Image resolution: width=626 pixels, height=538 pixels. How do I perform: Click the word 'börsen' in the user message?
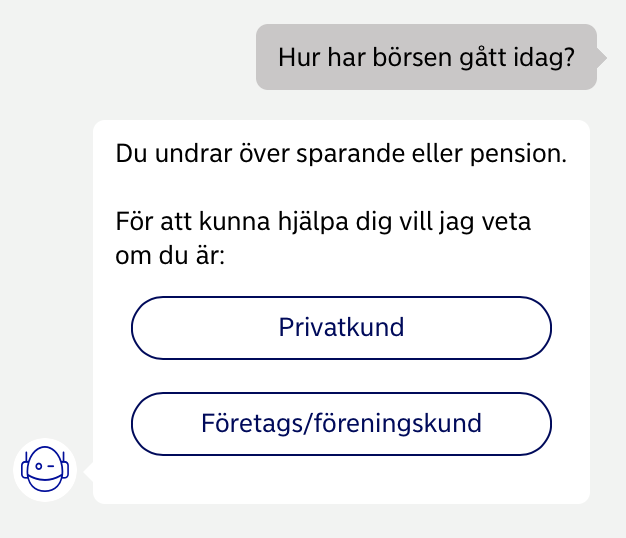[x=412, y=57]
